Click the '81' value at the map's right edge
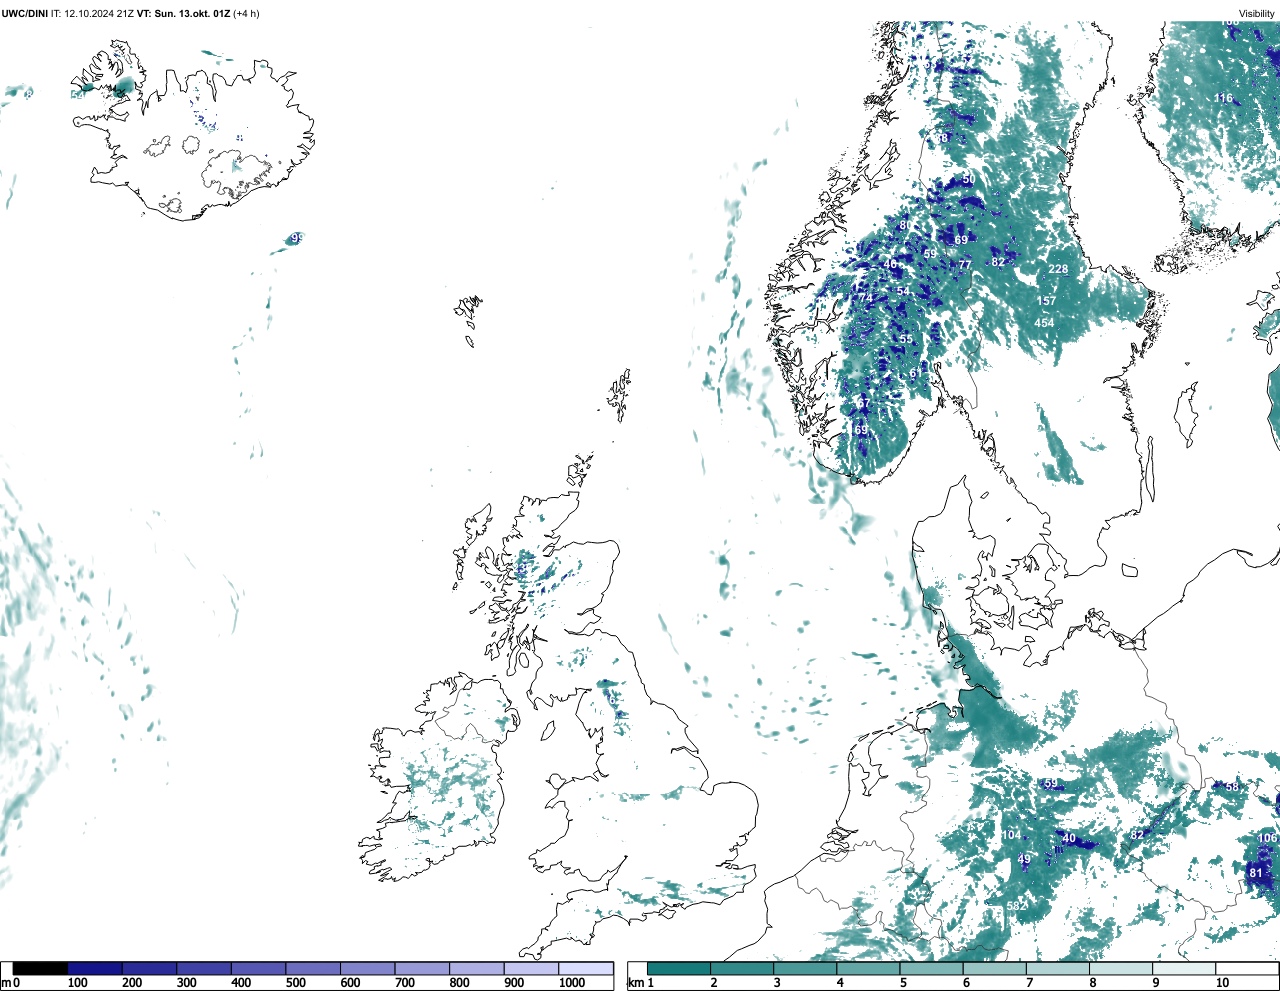Screen dimensions: 1280x991 point(1256,873)
